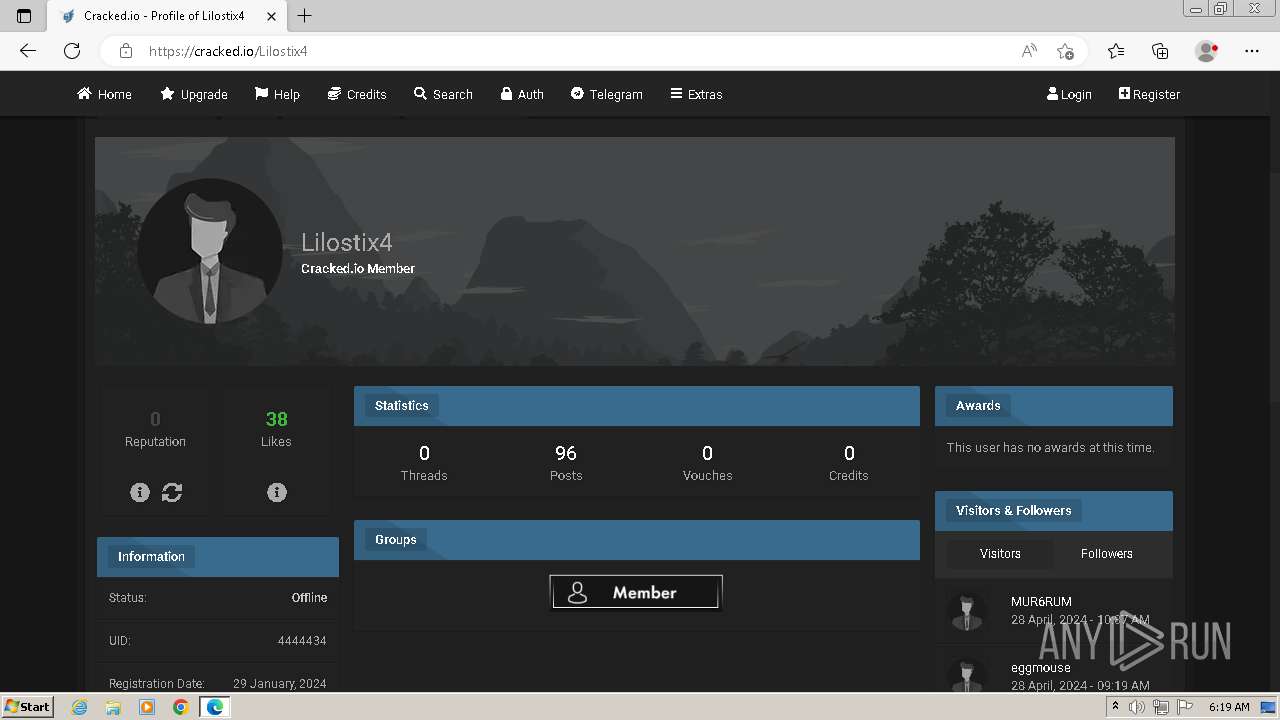Screen dimensions: 1280x720
Task: Reload the page with the refresh icon
Action: (x=72, y=51)
